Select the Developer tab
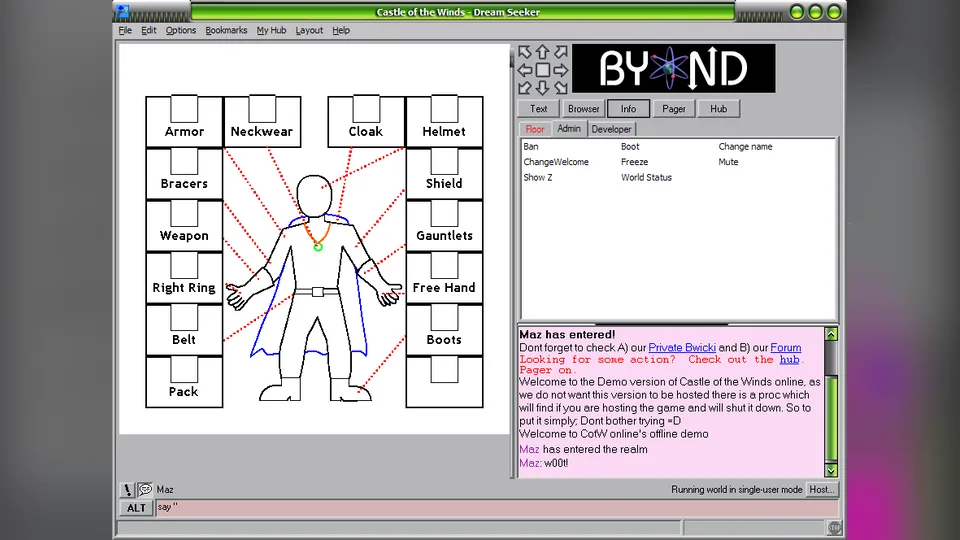960x540 pixels. click(611, 129)
